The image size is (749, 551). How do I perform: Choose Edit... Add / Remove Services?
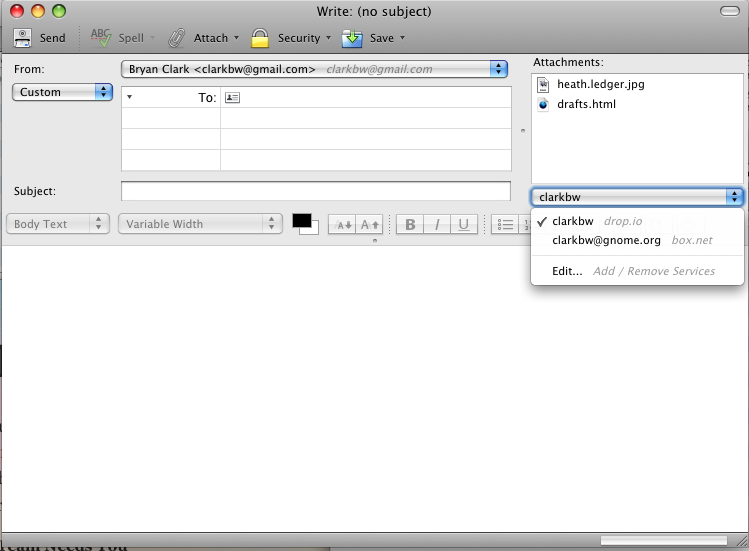(x=637, y=271)
